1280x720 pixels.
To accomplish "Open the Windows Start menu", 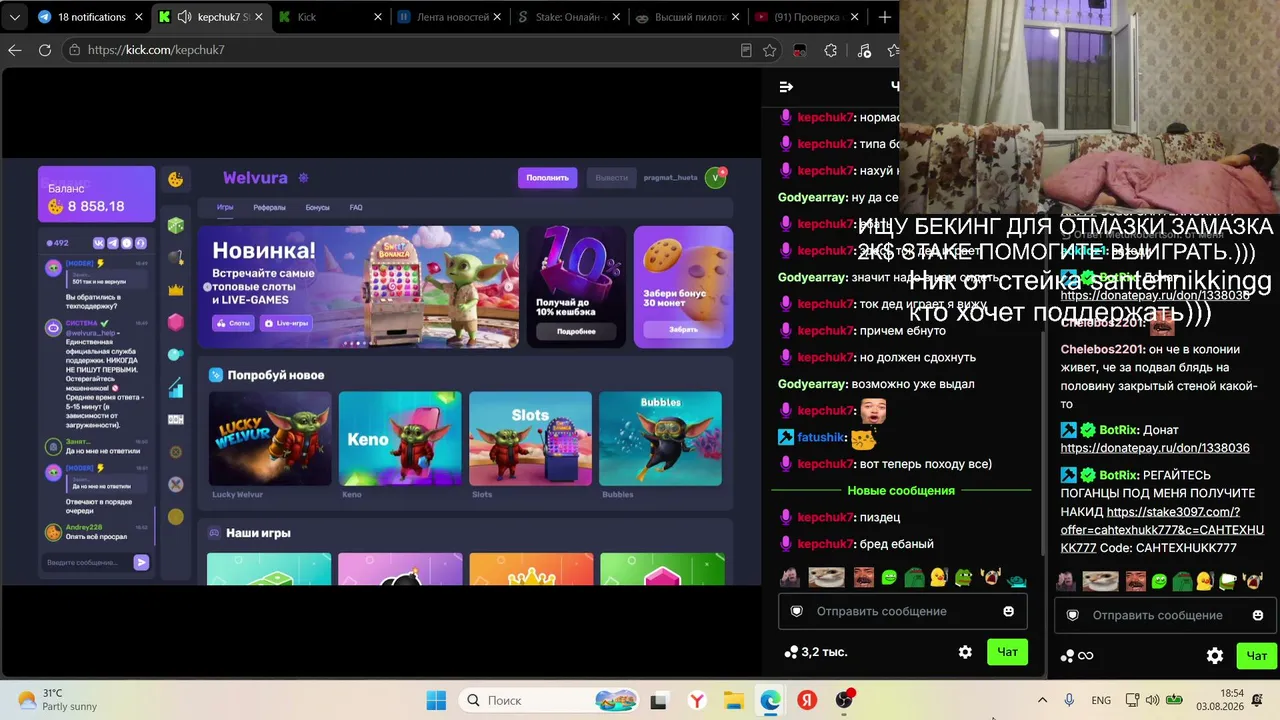I will pos(436,700).
